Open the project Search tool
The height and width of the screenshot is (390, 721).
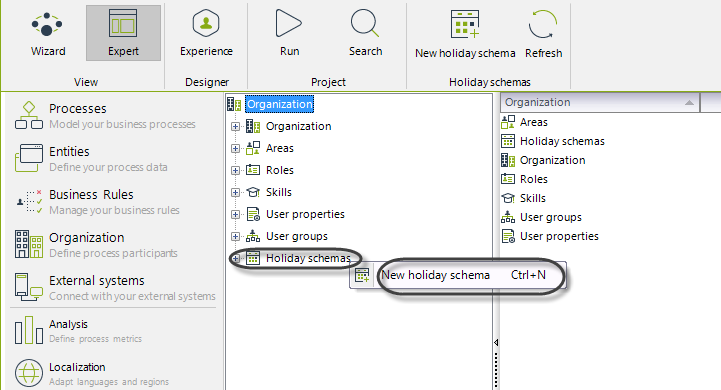pyautogui.click(x=365, y=34)
